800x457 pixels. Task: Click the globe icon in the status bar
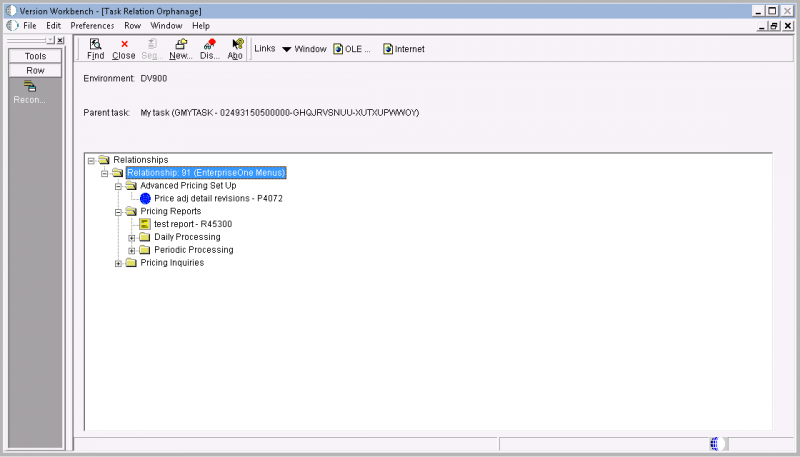pos(714,444)
